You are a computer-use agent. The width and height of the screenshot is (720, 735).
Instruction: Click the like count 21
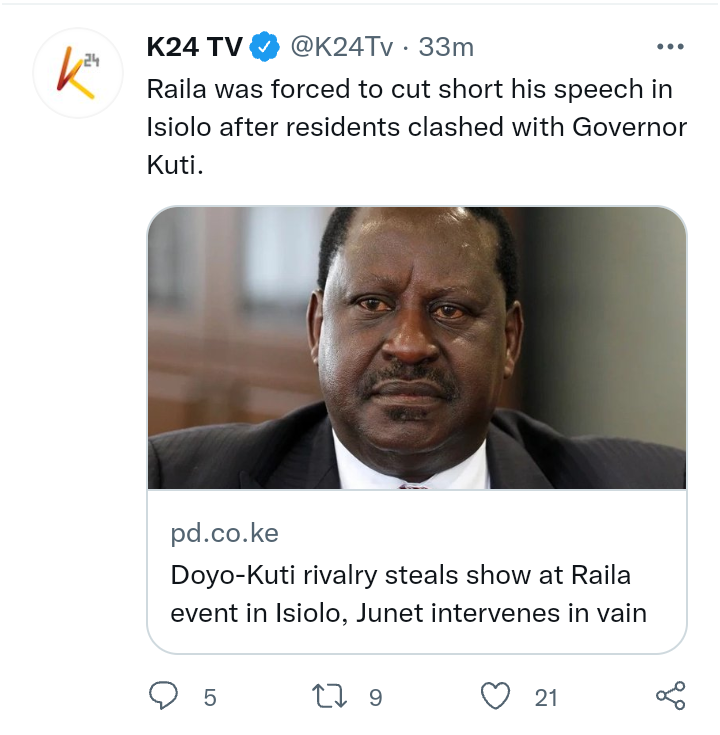[x=546, y=698]
